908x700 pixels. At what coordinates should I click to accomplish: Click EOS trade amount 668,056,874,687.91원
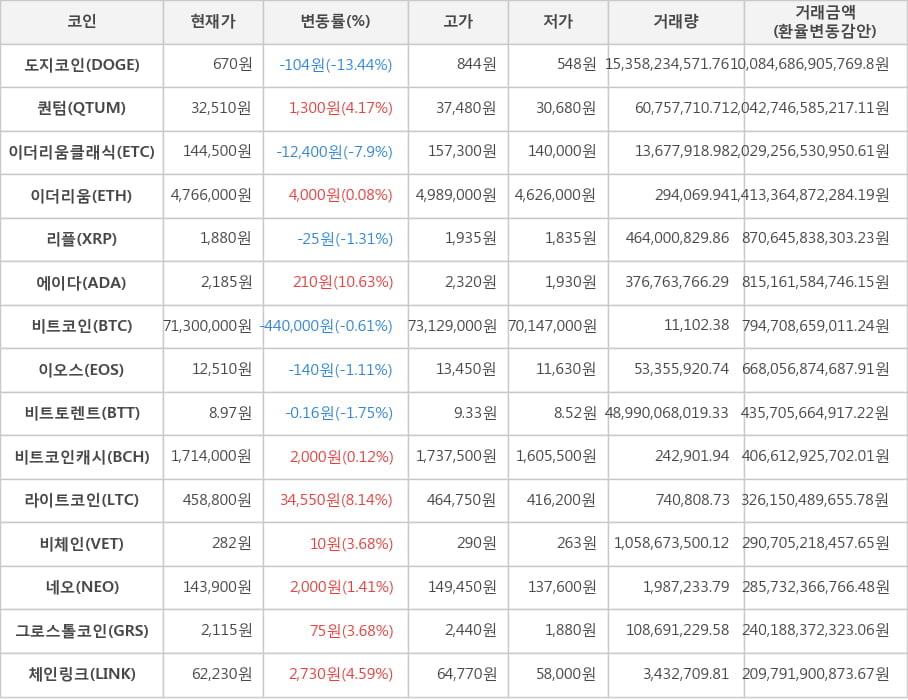[x=816, y=369]
